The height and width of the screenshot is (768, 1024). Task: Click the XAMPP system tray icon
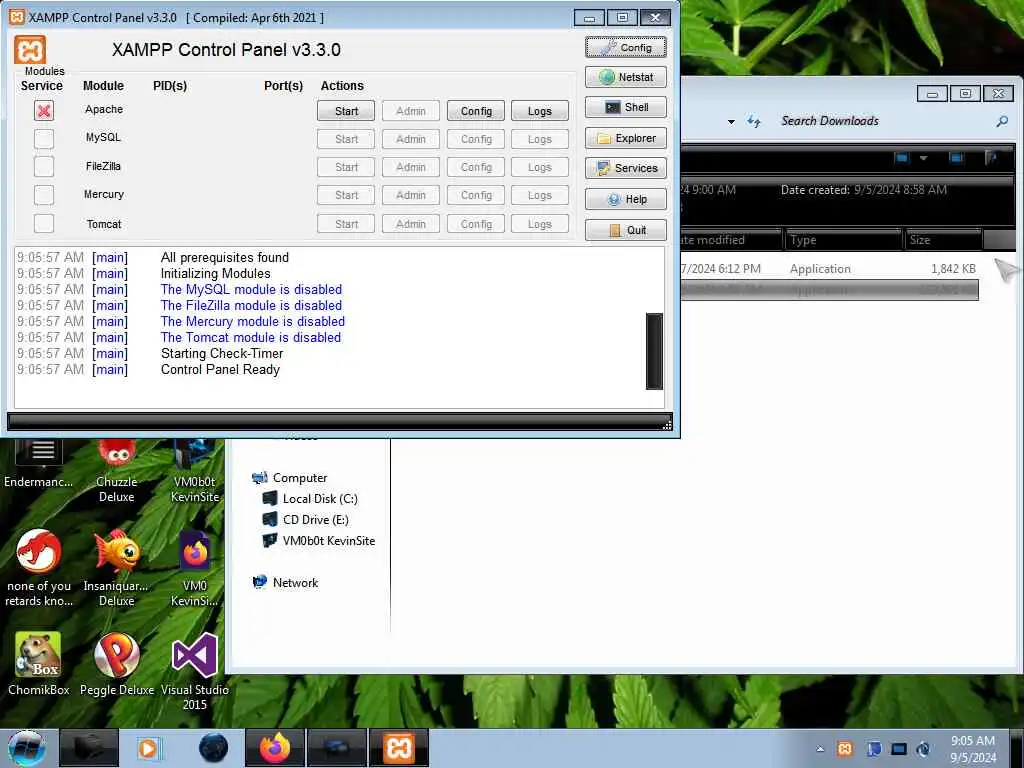[x=844, y=748]
